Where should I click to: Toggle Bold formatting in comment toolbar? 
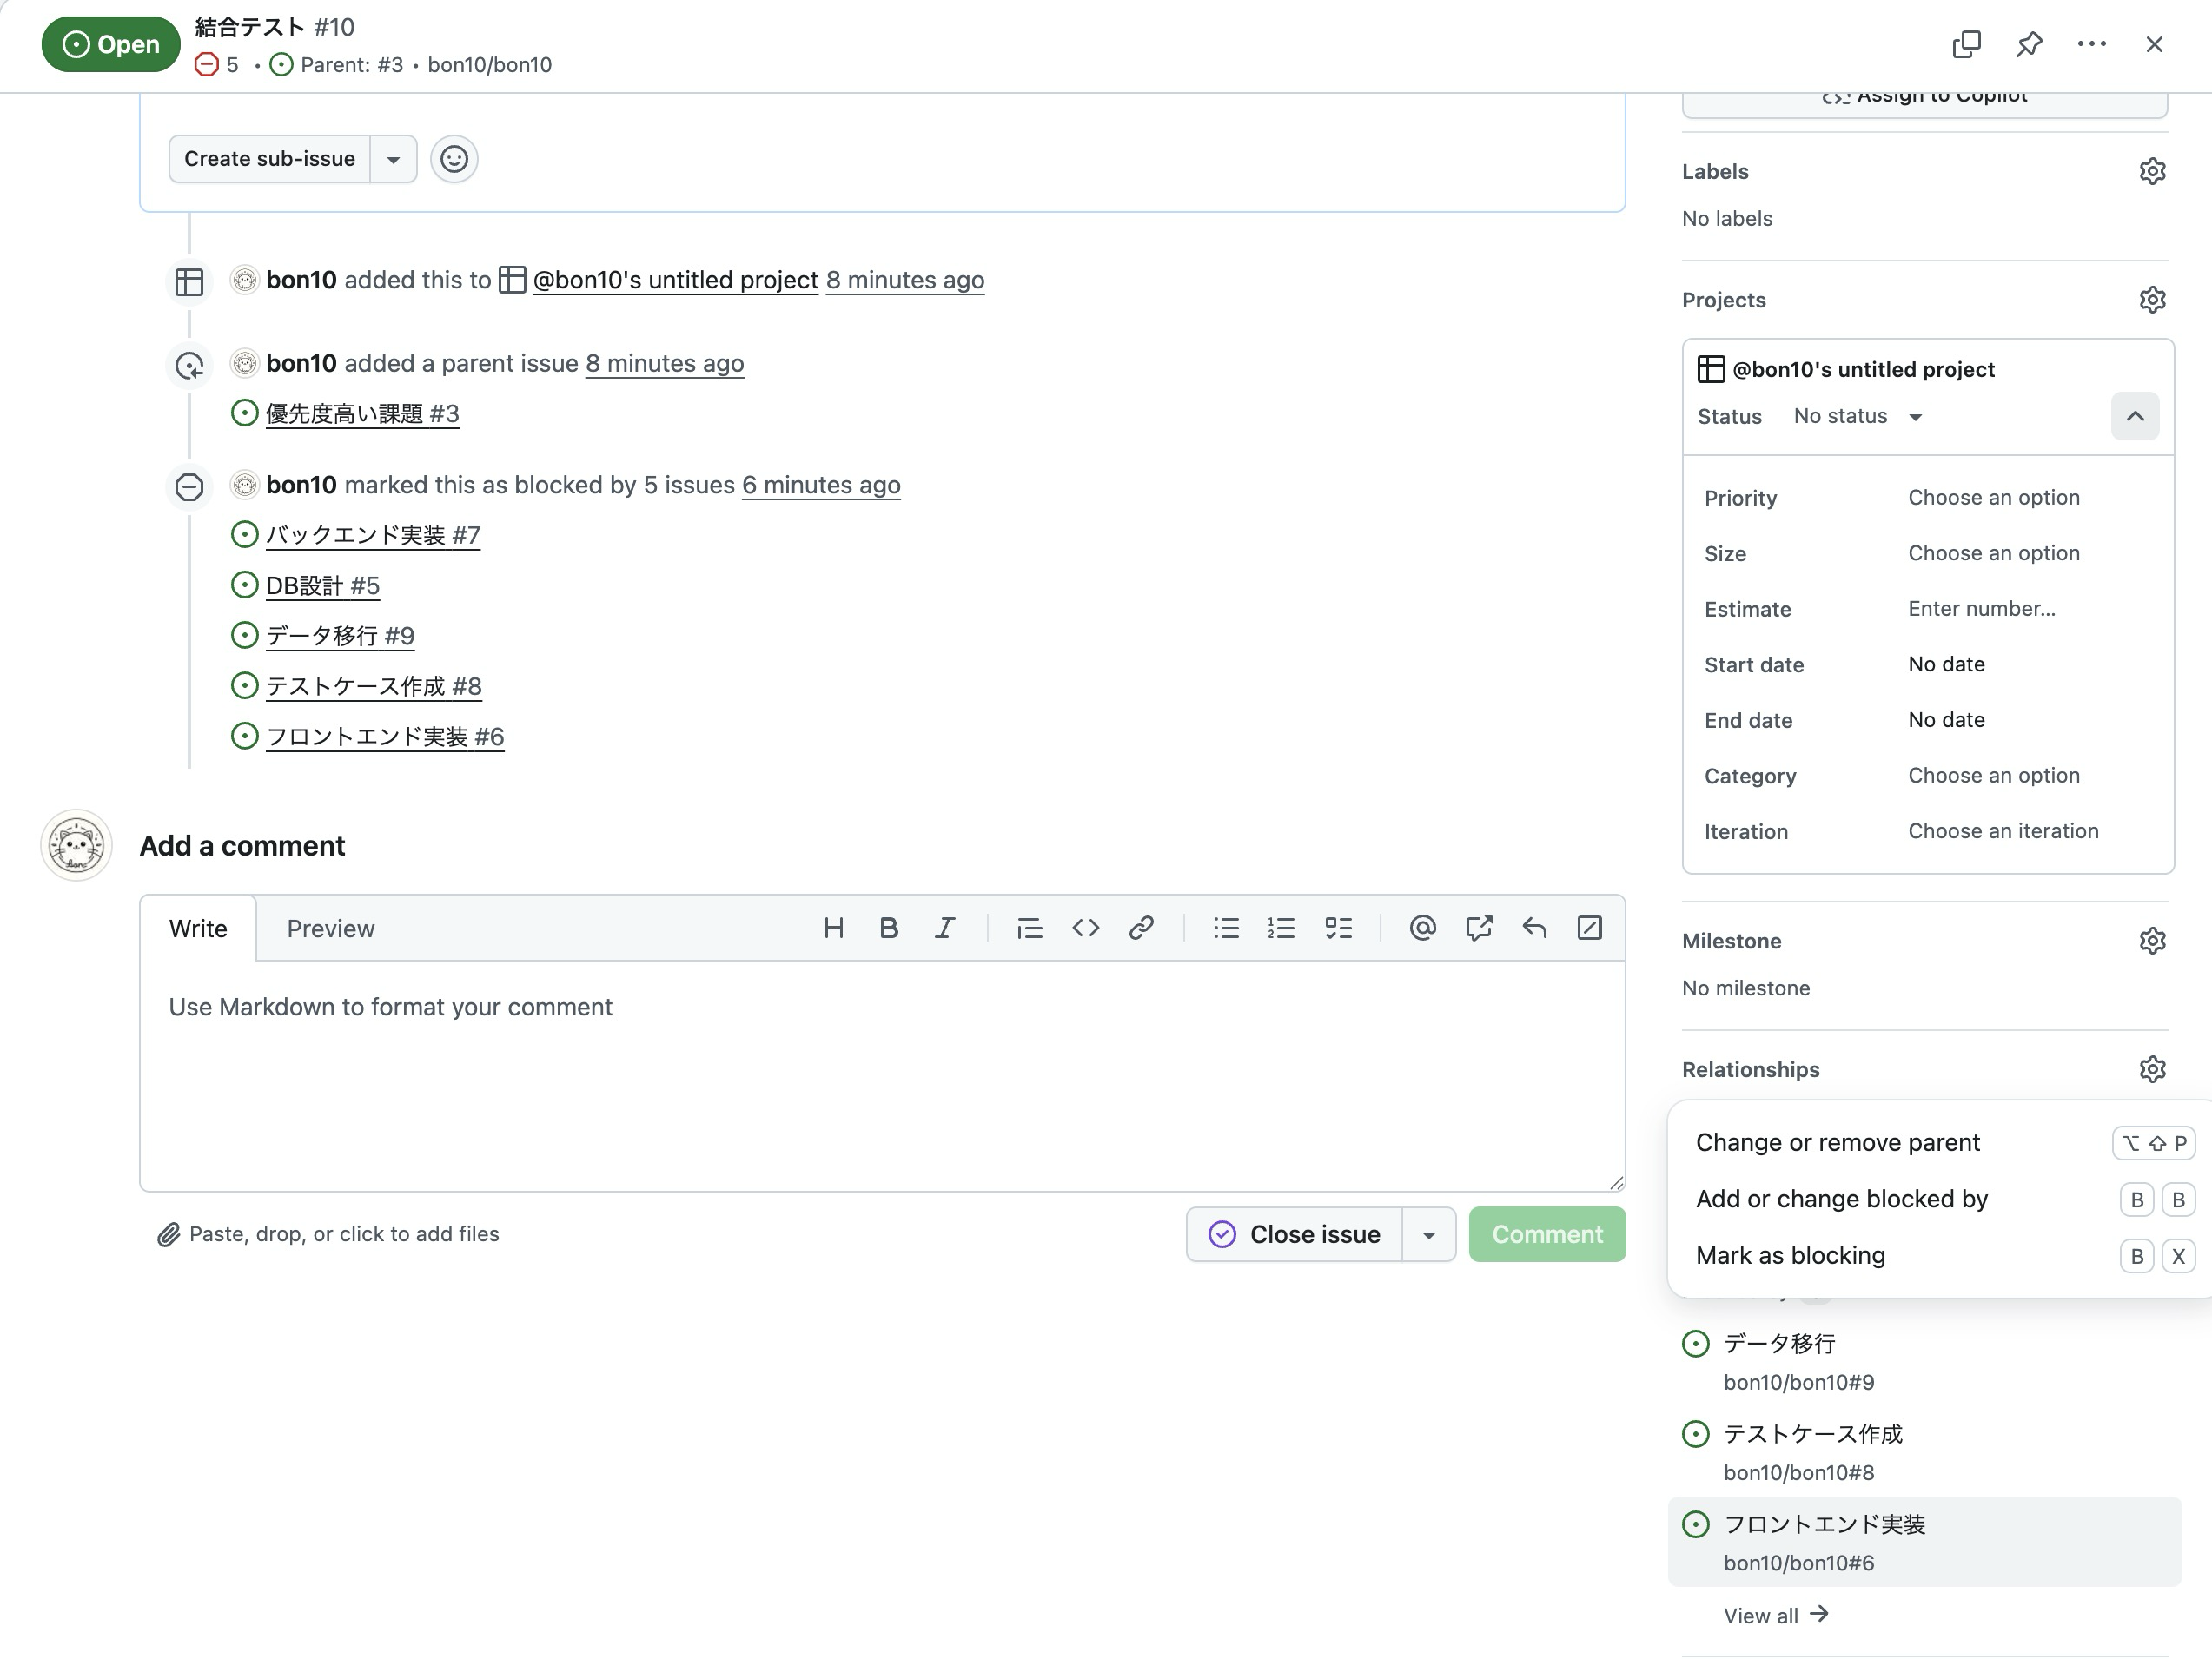[x=888, y=928]
